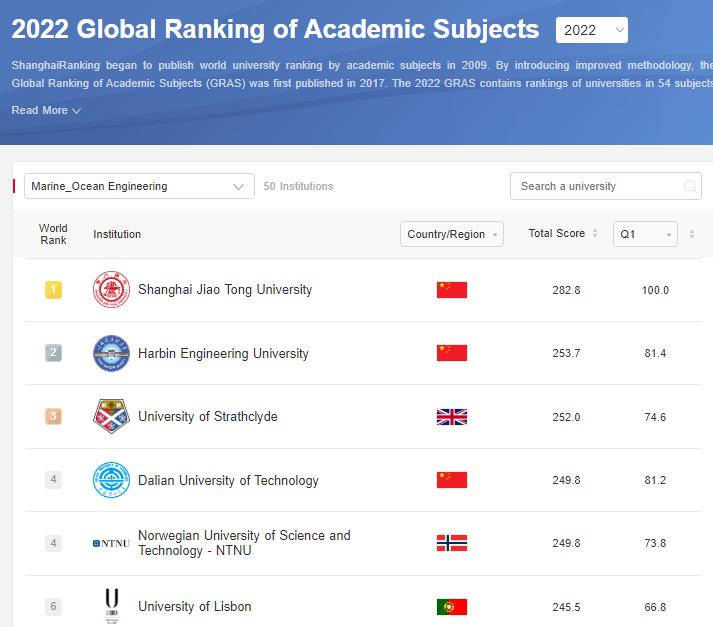
Task: Click the gold rank 1 badge
Action: pos(53,290)
